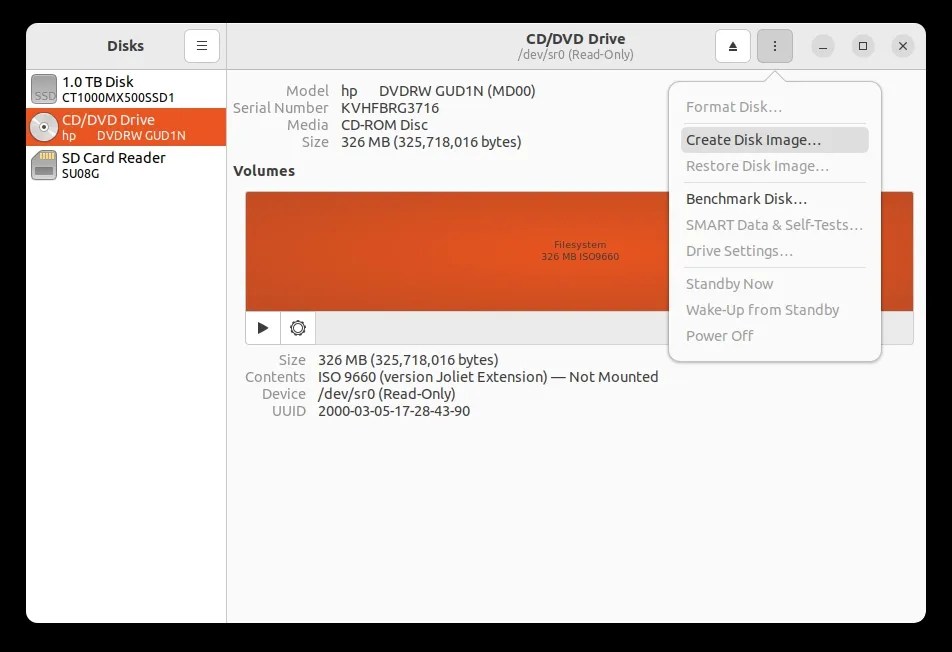This screenshot has height=652, width=952.
Task: Click Power Off in the drive menu
Action: pos(720,335)
